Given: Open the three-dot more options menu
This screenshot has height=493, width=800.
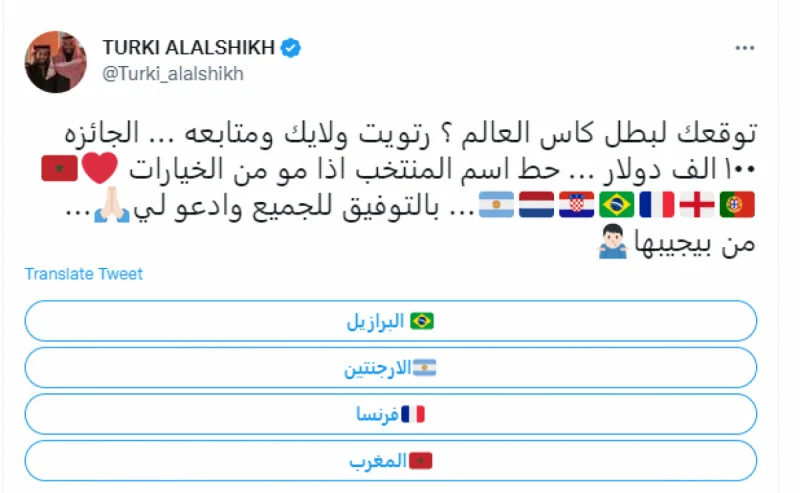Looking at the screenshot, I should tap(742, 49).
